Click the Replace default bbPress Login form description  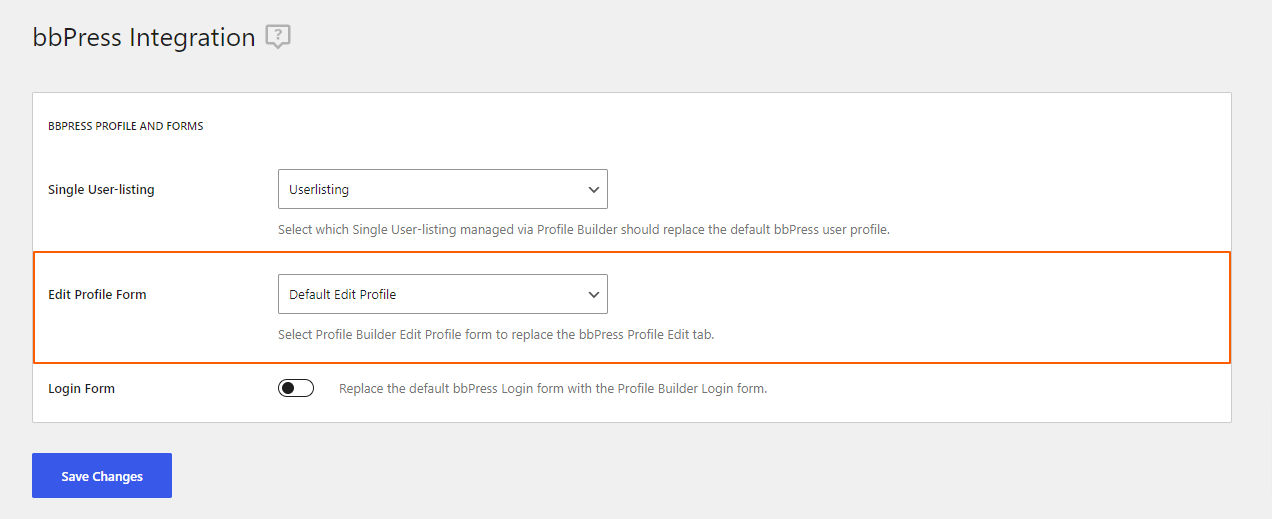(x=553, y=388)
